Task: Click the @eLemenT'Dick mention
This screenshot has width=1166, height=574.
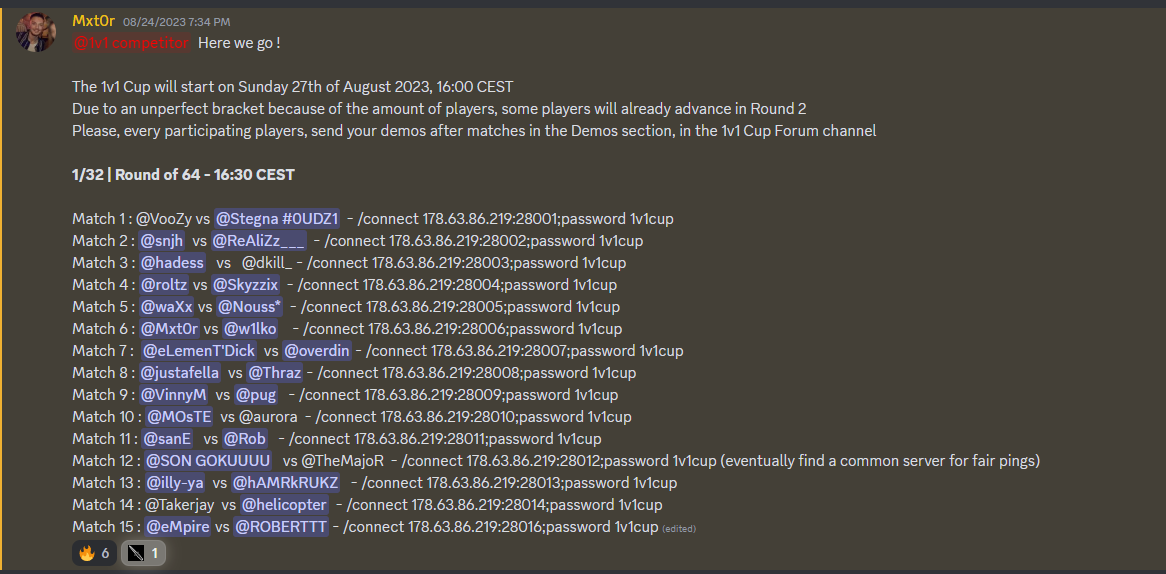Action: (199, 350)
